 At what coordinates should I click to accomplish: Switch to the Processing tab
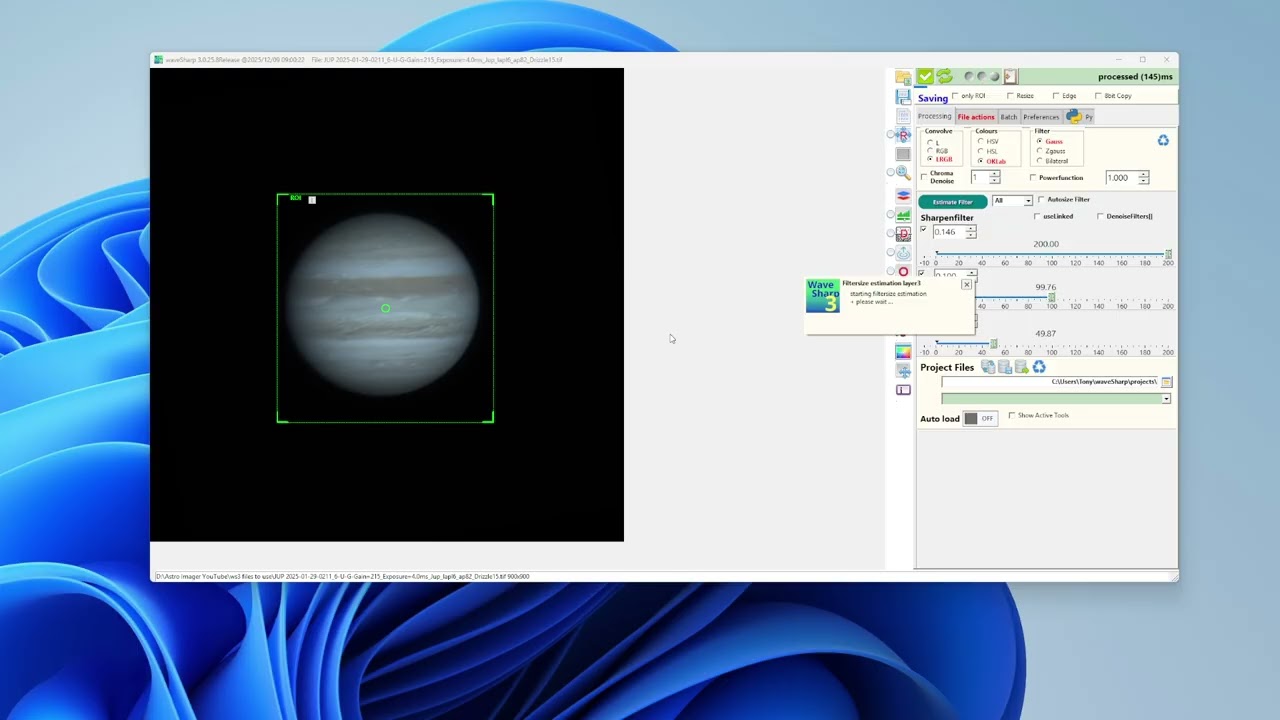935,116
